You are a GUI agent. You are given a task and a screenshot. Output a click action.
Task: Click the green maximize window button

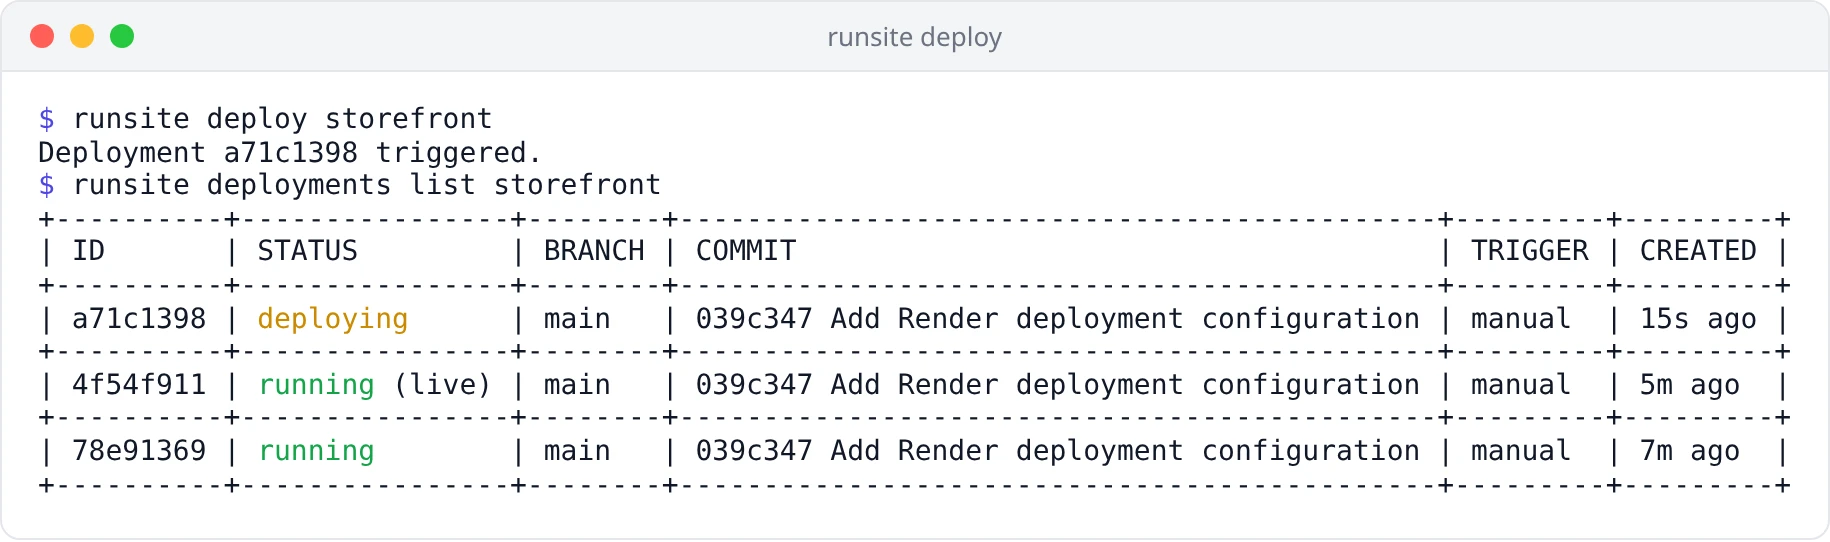tap(122, 36)
